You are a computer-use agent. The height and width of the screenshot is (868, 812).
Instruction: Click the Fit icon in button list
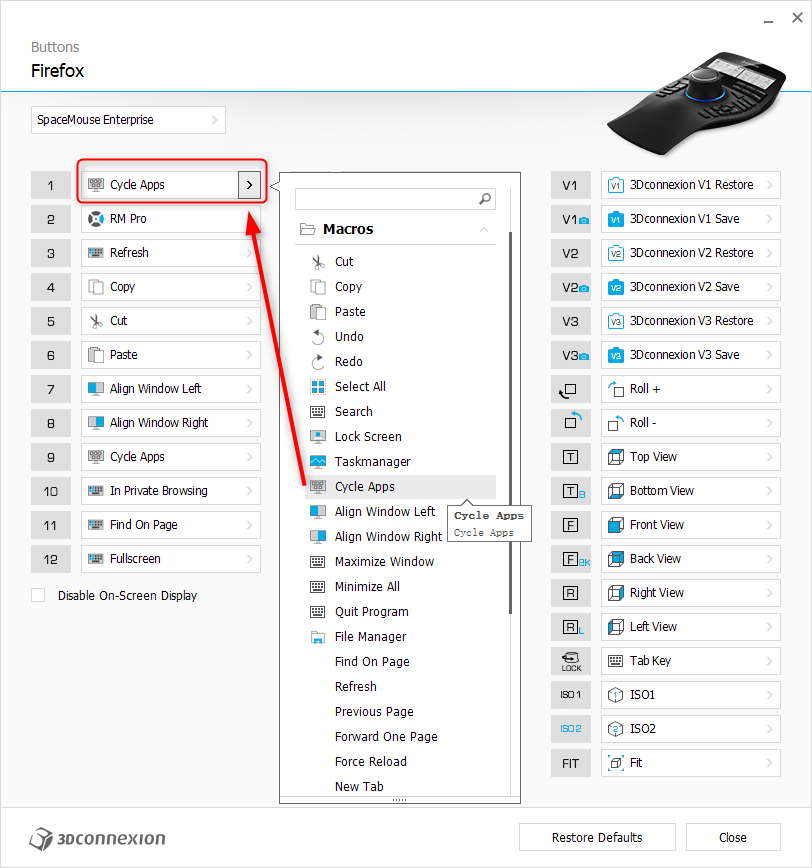tap(616, 763)
